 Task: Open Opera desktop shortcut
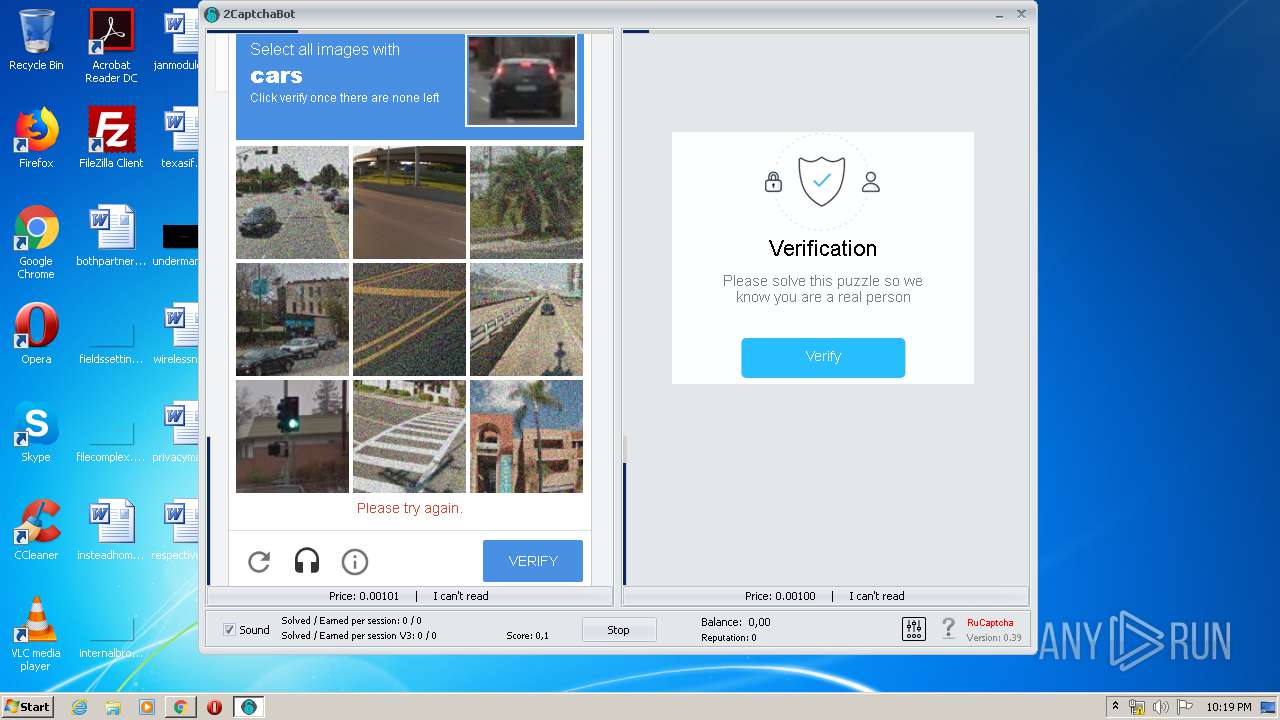(x=36, y=334)
